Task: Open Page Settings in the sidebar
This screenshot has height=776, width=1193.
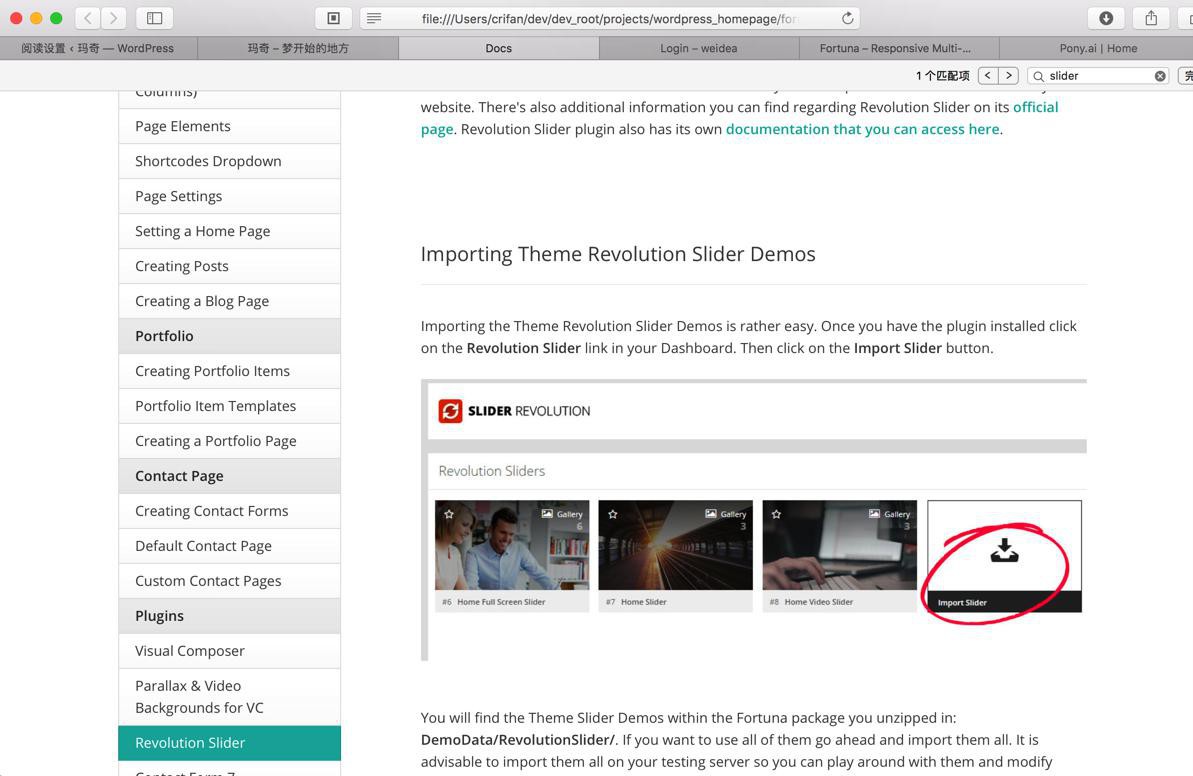Action: tap(230, 196)
